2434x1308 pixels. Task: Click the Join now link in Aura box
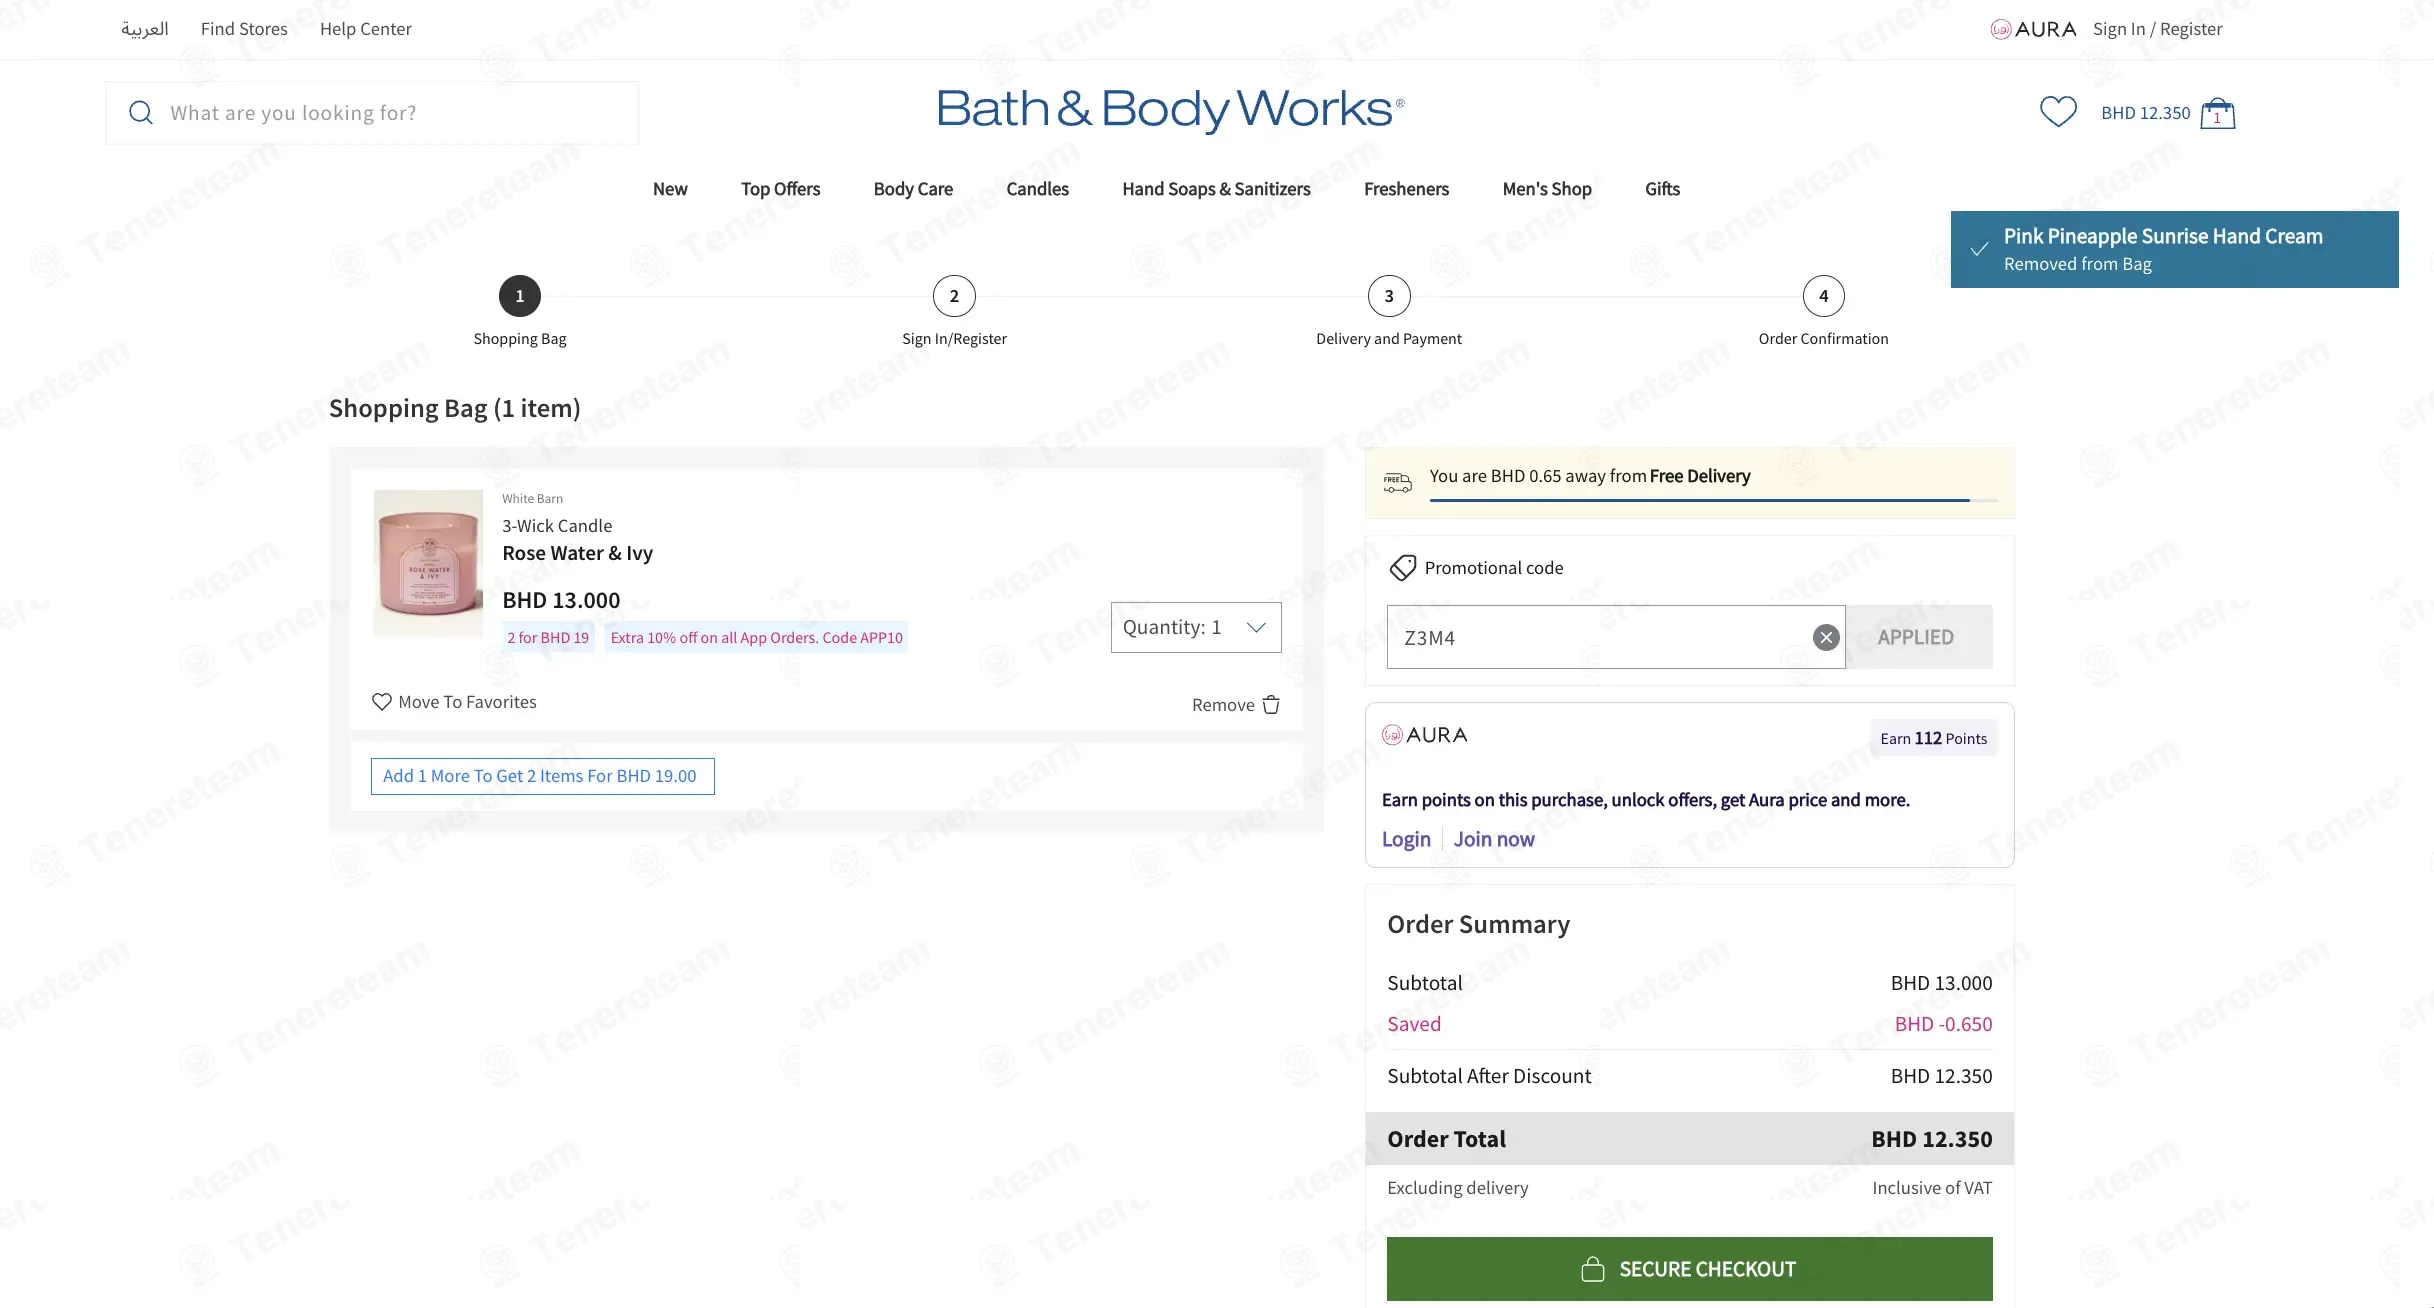coord(1494,839)
